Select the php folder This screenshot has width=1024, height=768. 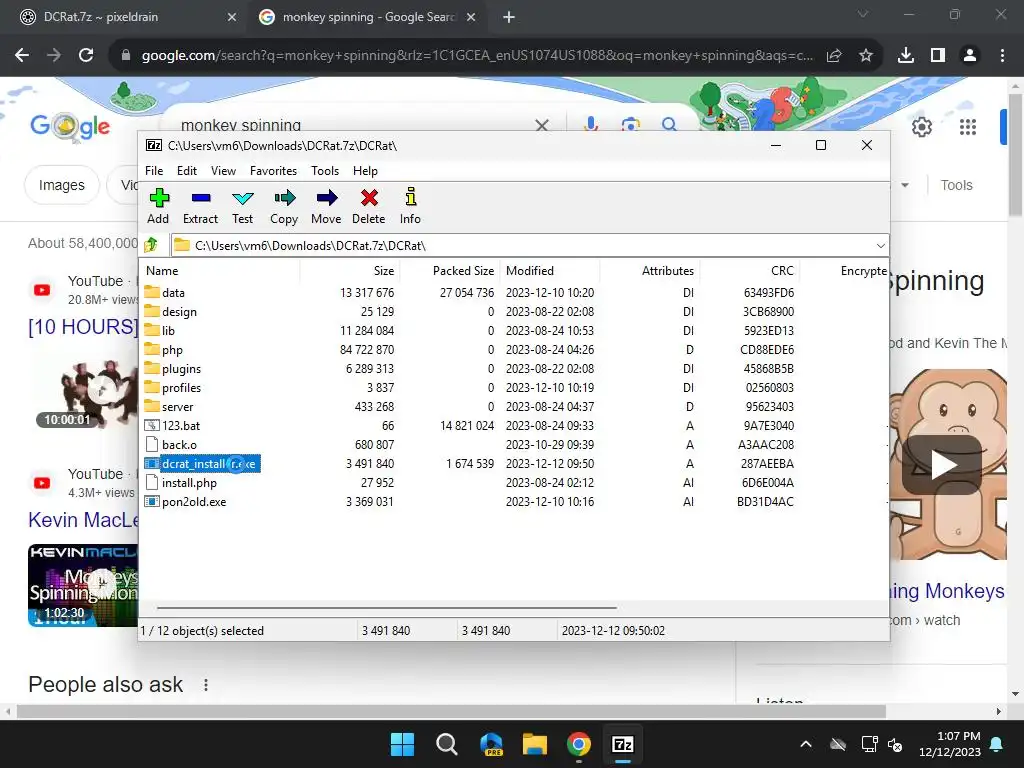click(164, 349)
